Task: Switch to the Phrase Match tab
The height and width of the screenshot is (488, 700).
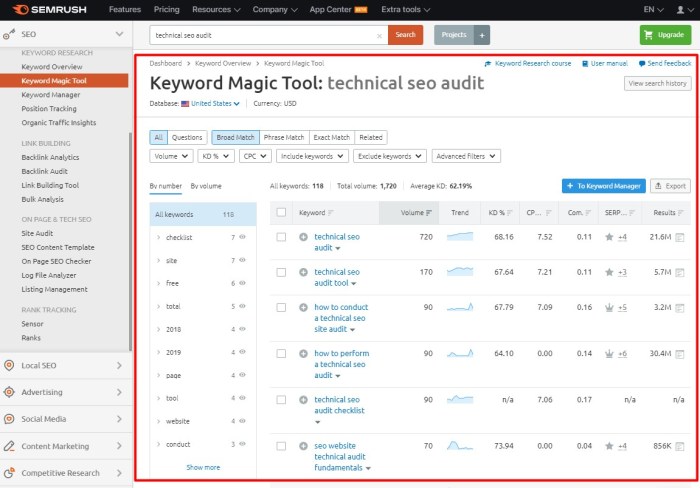Action: [x=284, y=137]
